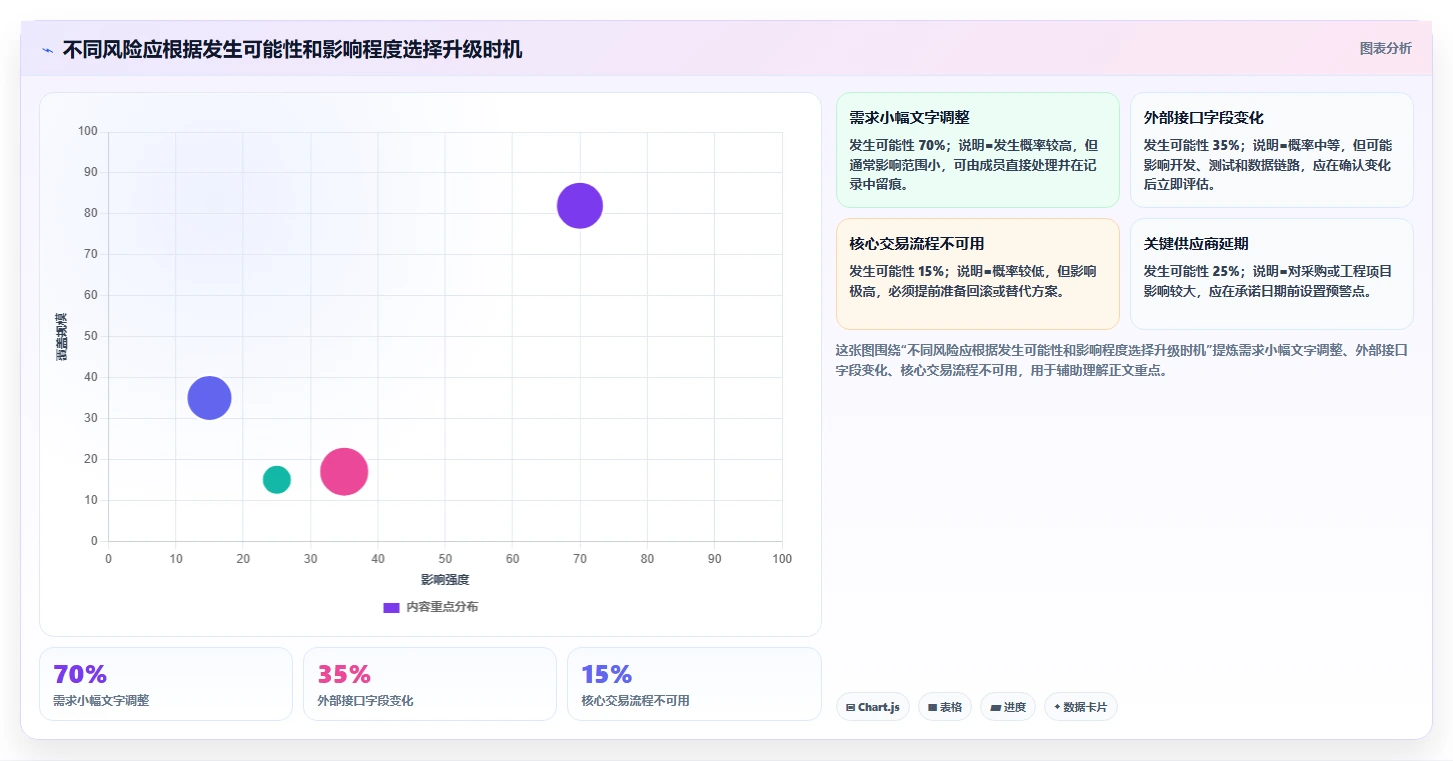Viewport: 1453px width, 761px height.
Task: Open the 需求小幅文字调整 green card
Action: [977, 150]
